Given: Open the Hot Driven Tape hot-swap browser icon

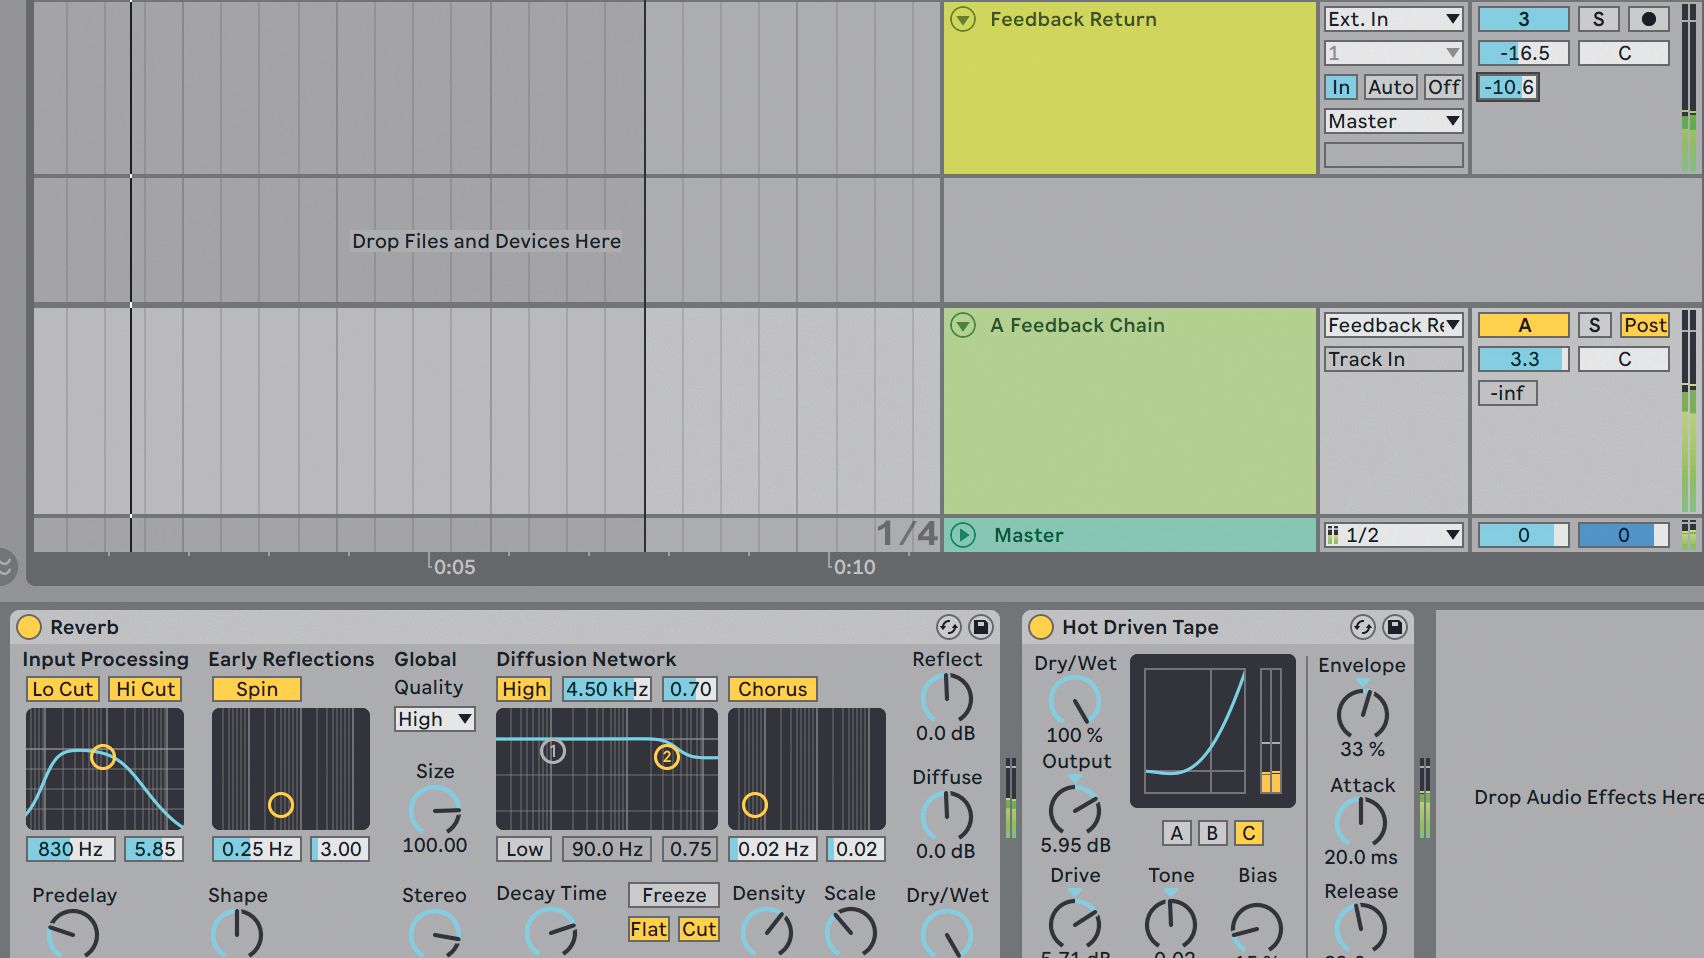Looking at the screenshot, I should pyautogui.click(x=1363, y=627).
